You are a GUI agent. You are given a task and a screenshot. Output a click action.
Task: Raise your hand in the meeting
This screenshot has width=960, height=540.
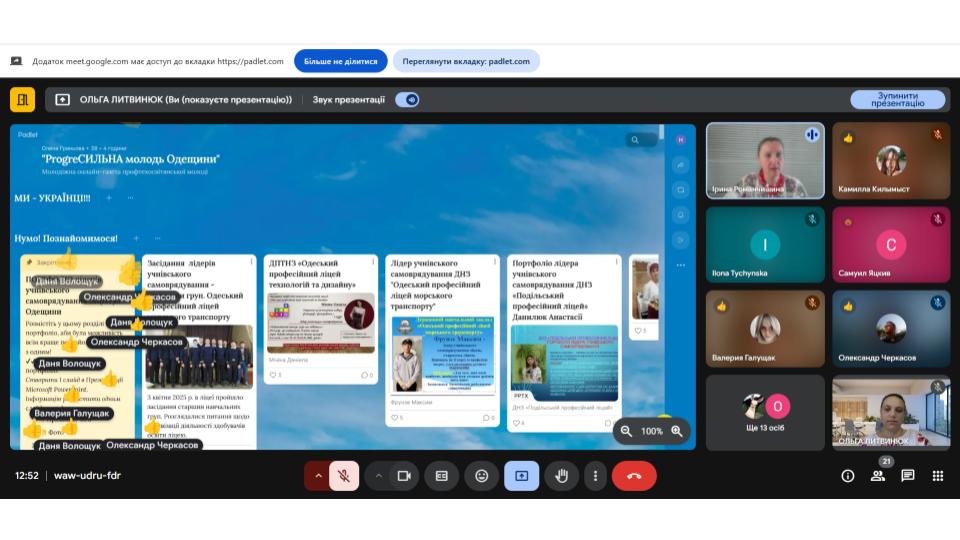[x=561, y=476]
